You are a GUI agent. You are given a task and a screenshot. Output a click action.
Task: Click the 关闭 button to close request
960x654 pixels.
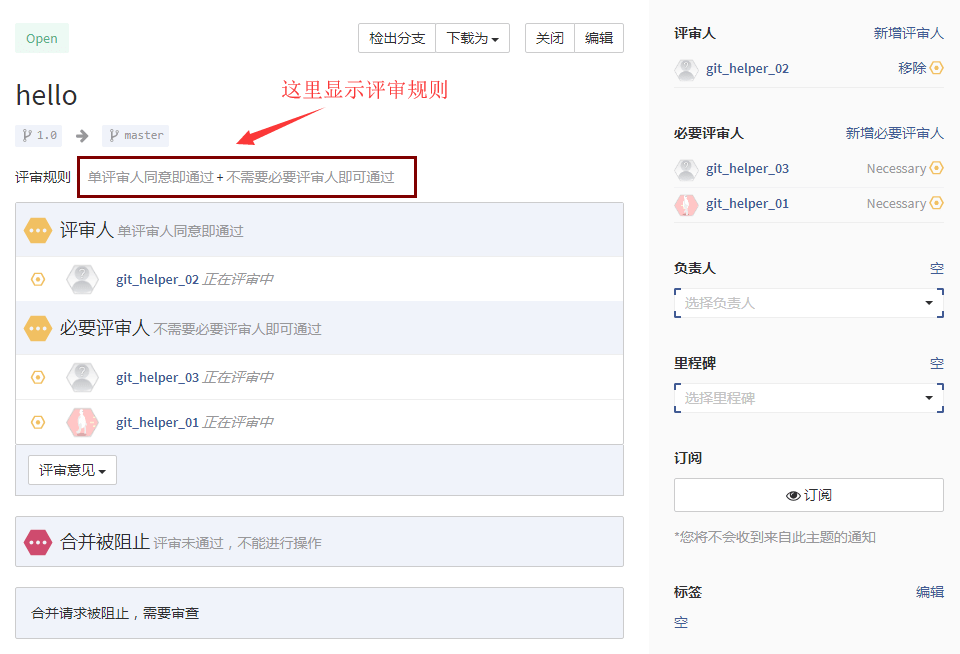549,38
